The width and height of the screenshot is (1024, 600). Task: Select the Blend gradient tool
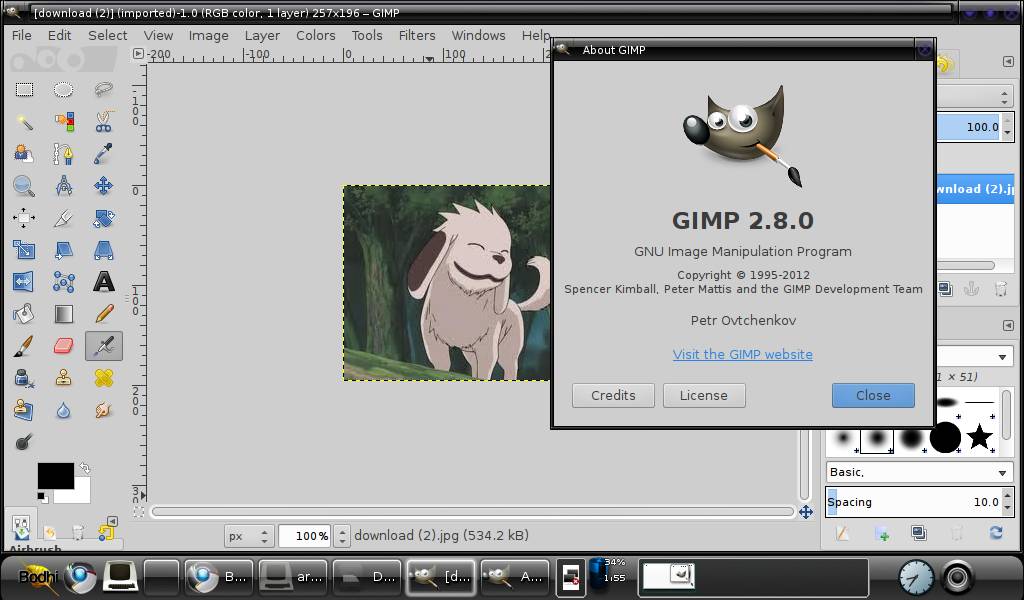pos(63,314)
